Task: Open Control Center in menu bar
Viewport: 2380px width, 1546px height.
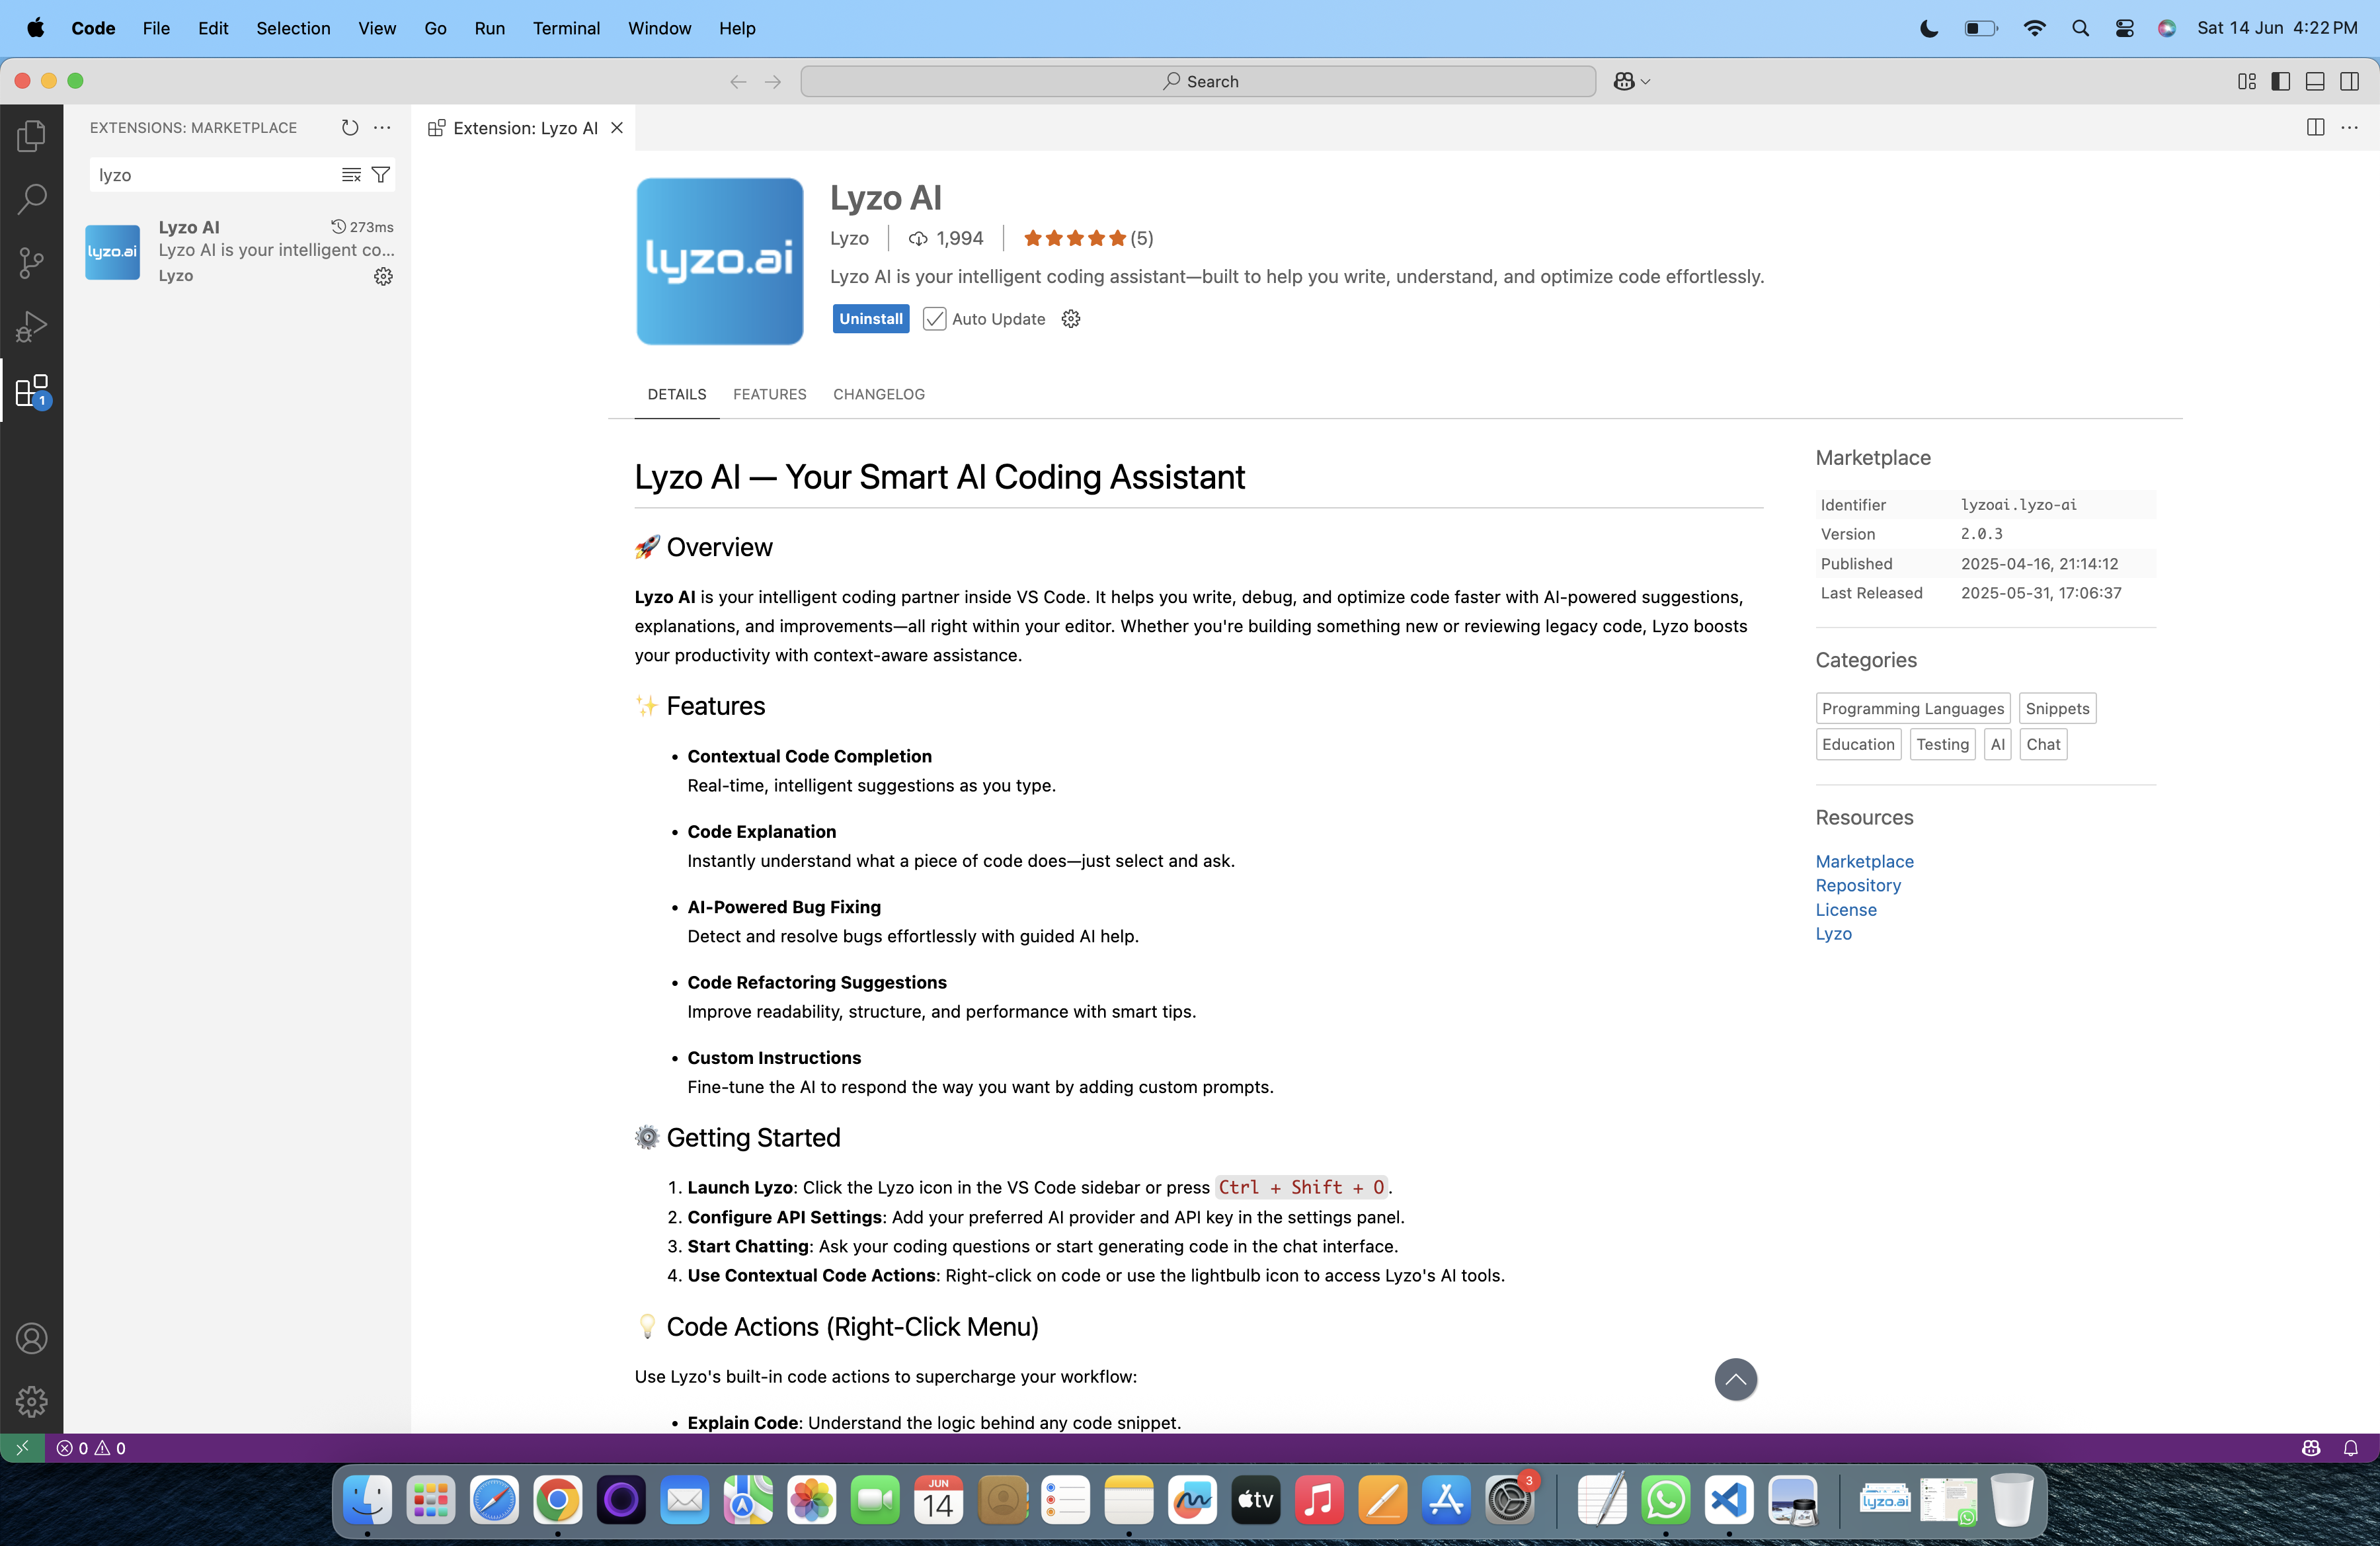Action: click(x=2124, y=28)
